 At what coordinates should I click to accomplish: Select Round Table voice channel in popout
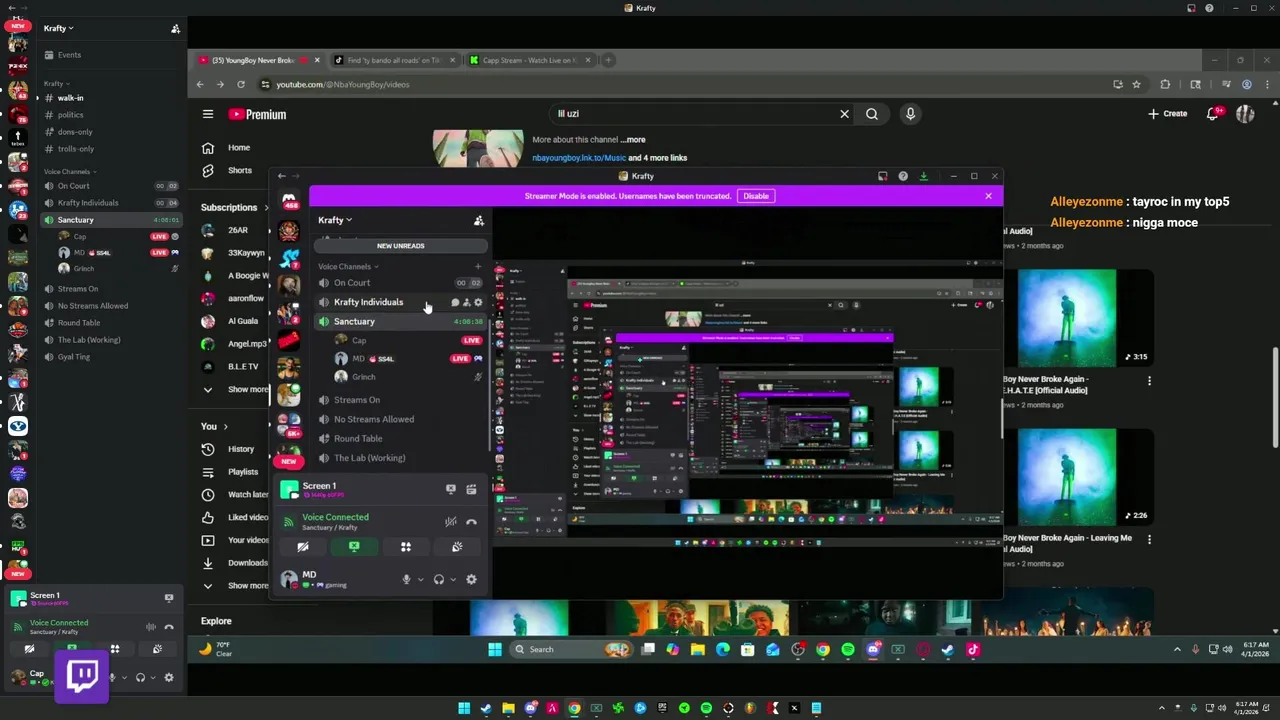pyautogui.click(x=400, y=438)
